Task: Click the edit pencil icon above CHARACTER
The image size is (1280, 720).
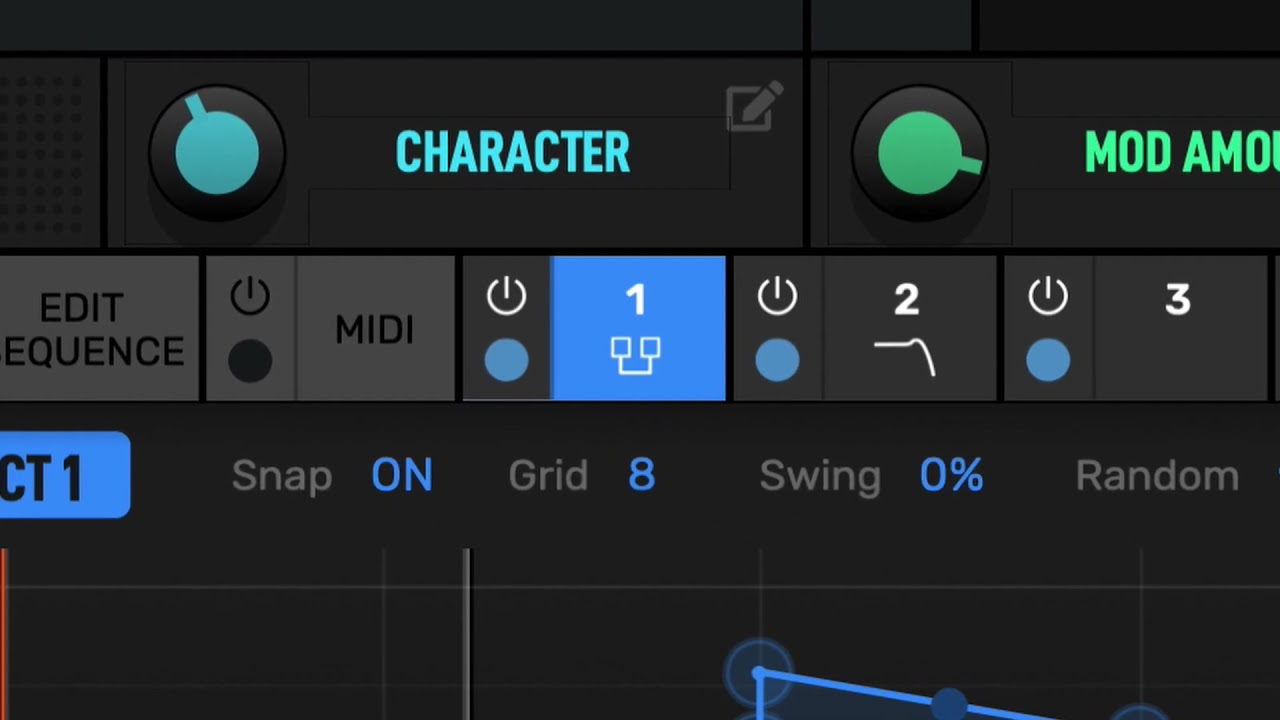Action: (x=754, y=107)
